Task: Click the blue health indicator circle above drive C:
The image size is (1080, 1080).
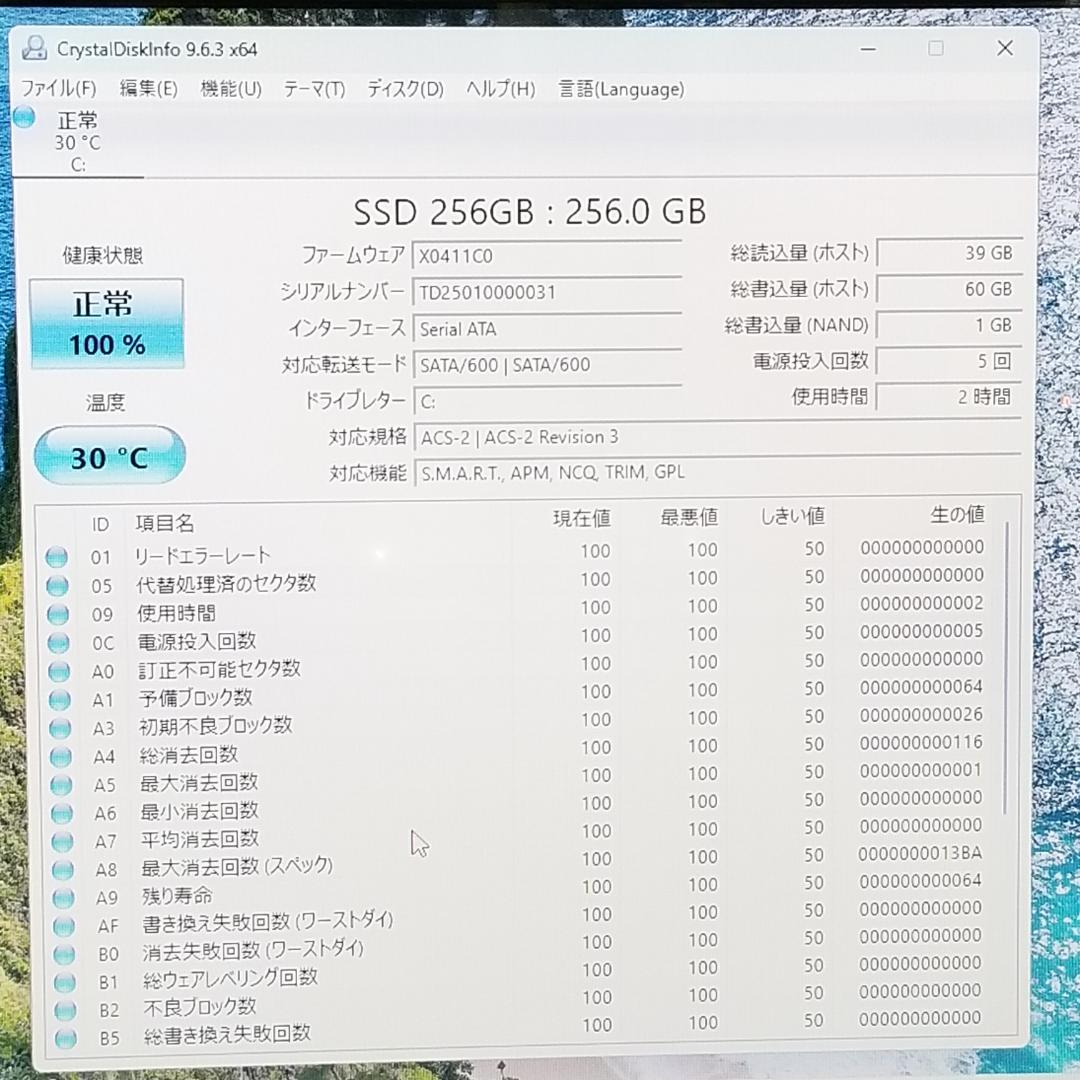Action: coord(24,117)
